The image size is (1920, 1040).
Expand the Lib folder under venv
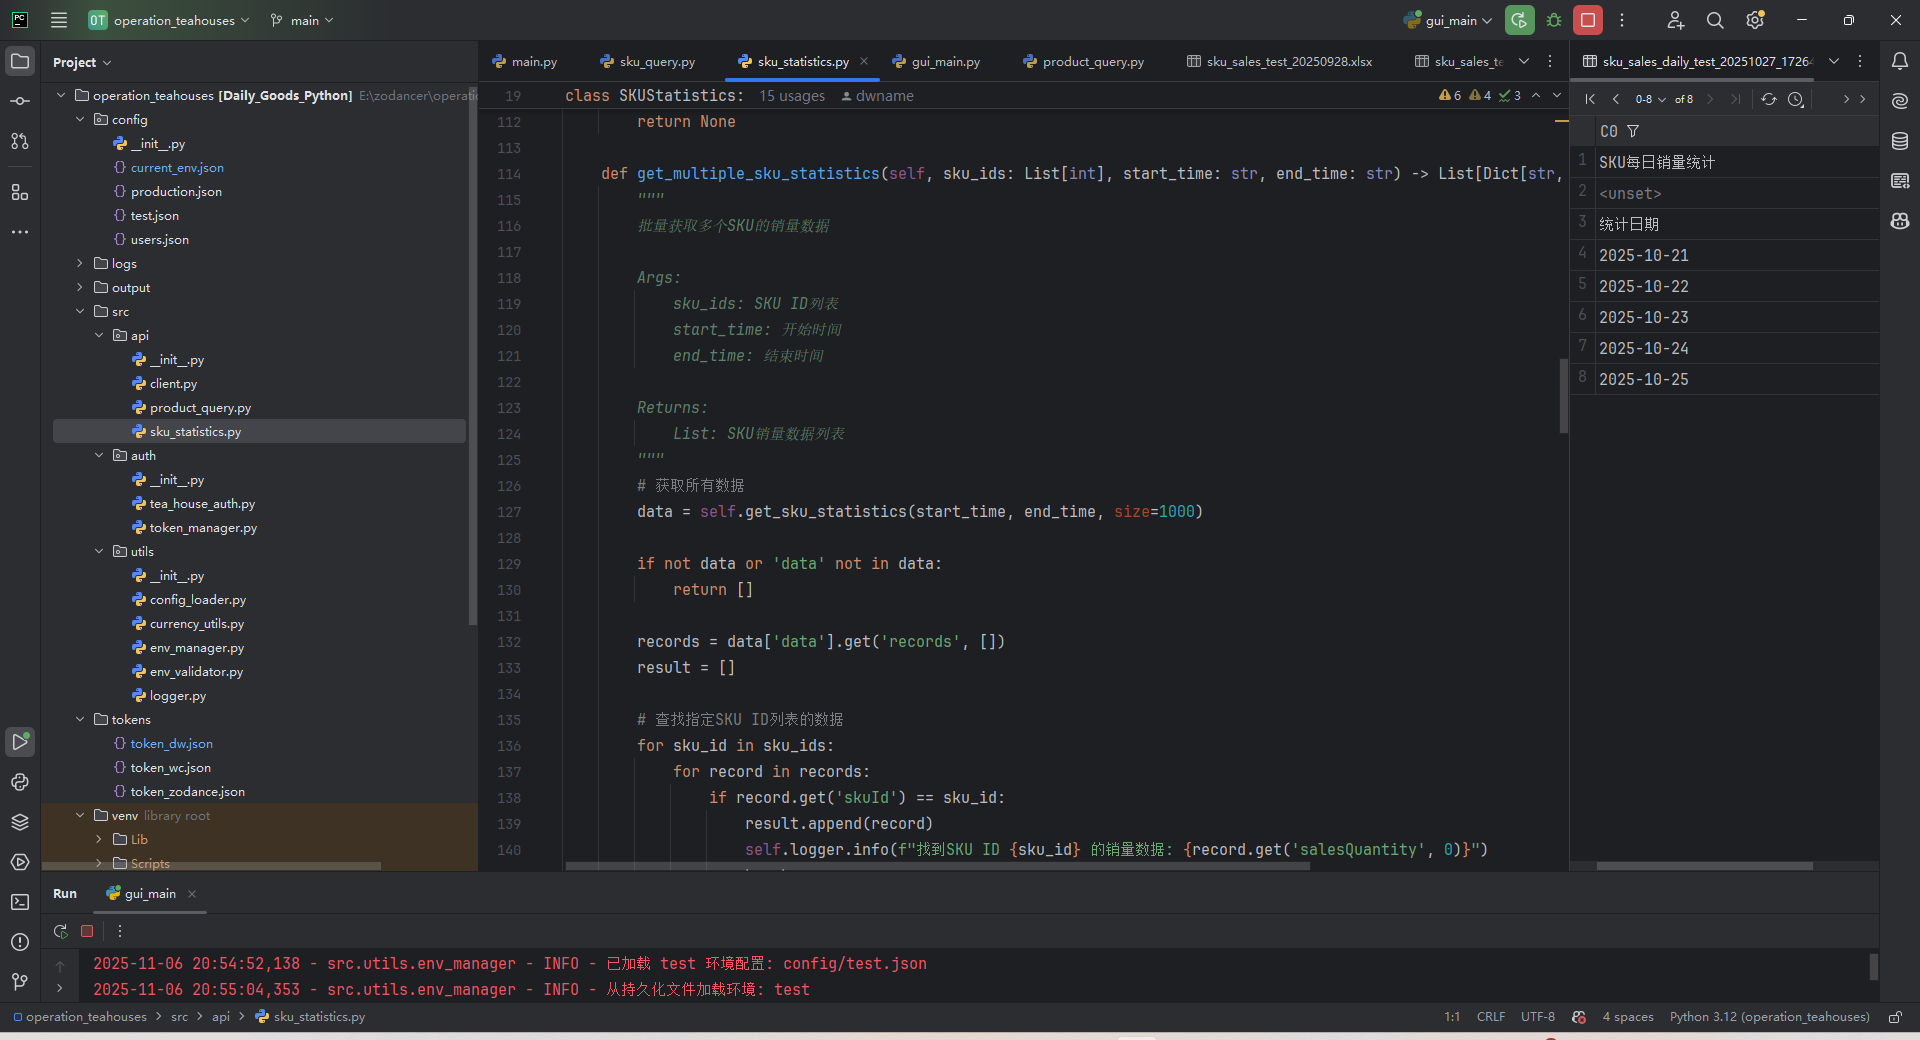[99, 839]
